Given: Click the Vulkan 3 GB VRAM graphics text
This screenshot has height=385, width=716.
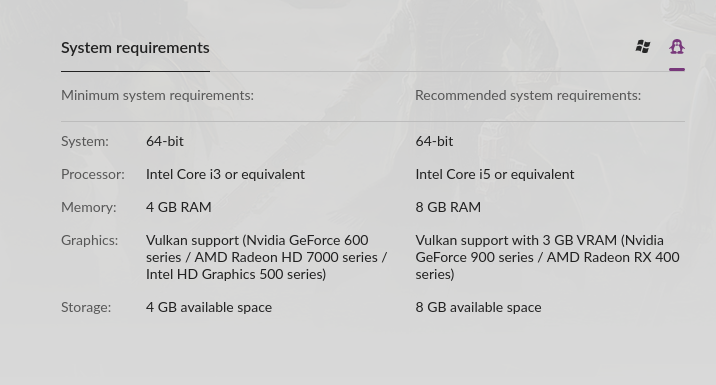Looking at the screenshot, I should tap(548, 257).
